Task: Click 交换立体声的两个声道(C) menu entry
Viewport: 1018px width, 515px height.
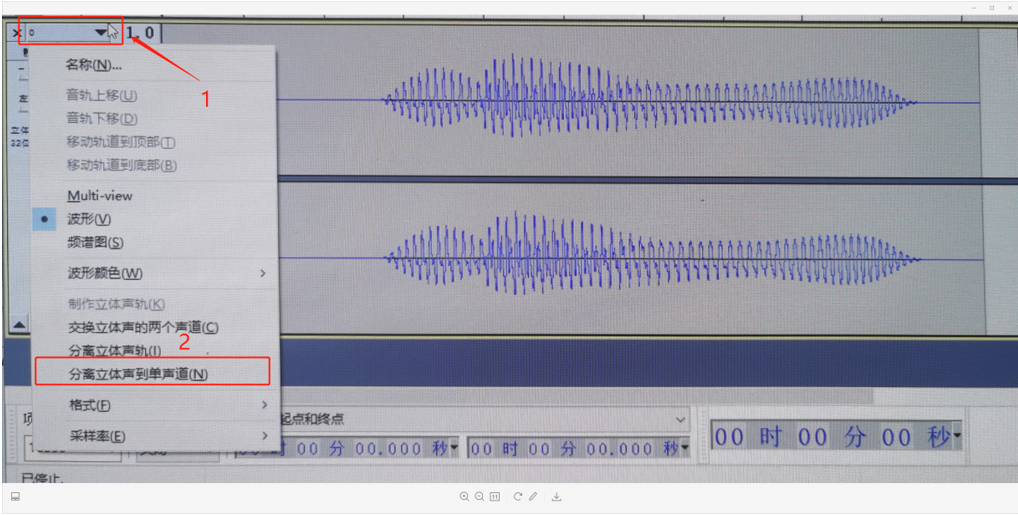Action: point(142,327)
